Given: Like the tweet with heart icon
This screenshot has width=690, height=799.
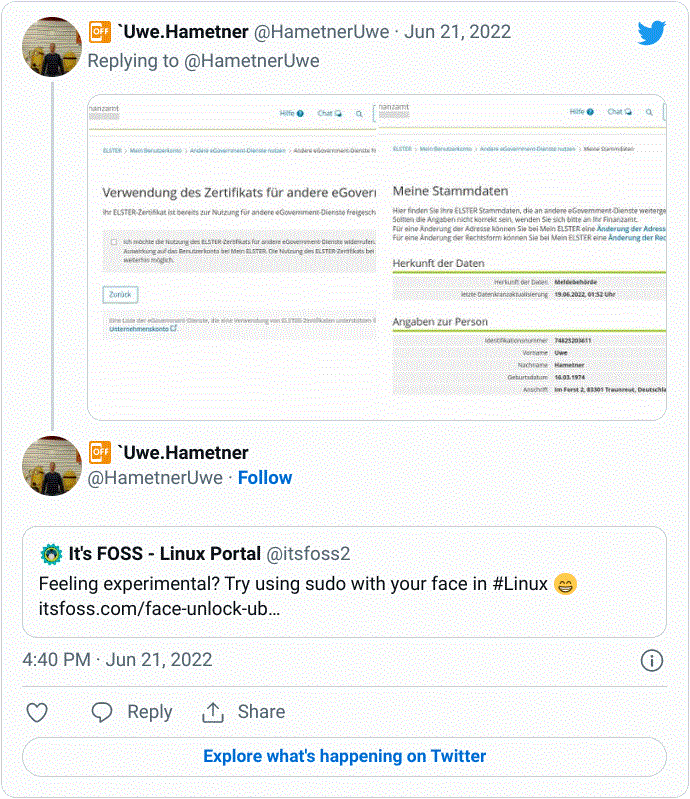Looking at the screenshot, I should click(37, 712).
